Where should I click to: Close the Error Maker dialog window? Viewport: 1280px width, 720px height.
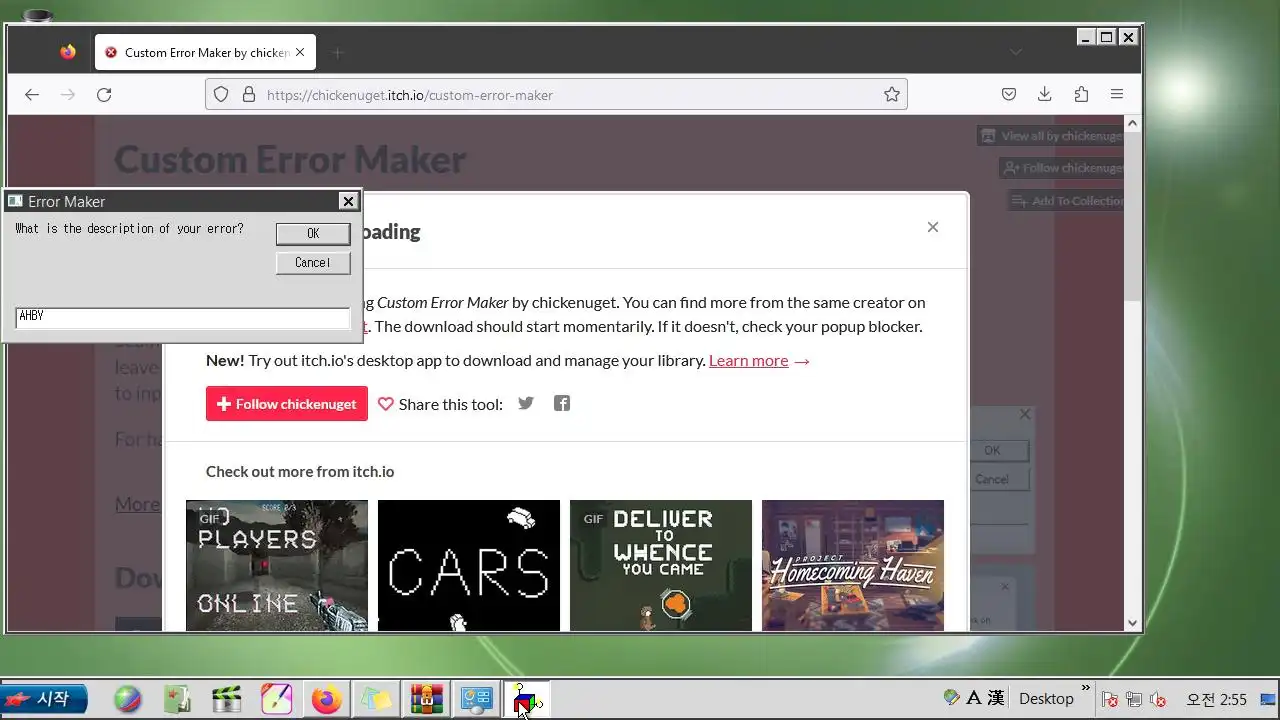[x=348, y=201]
